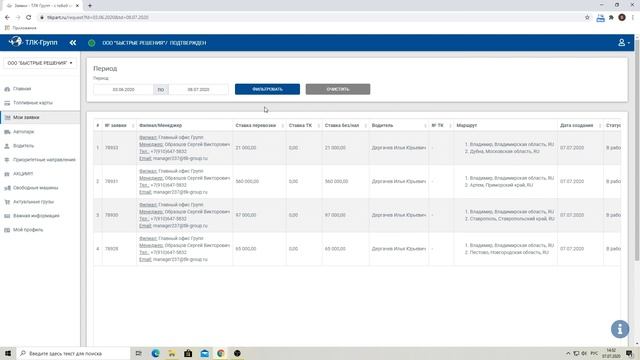
Task: Click the ТЛК-Групп logo
Action: tap(33, 42)
